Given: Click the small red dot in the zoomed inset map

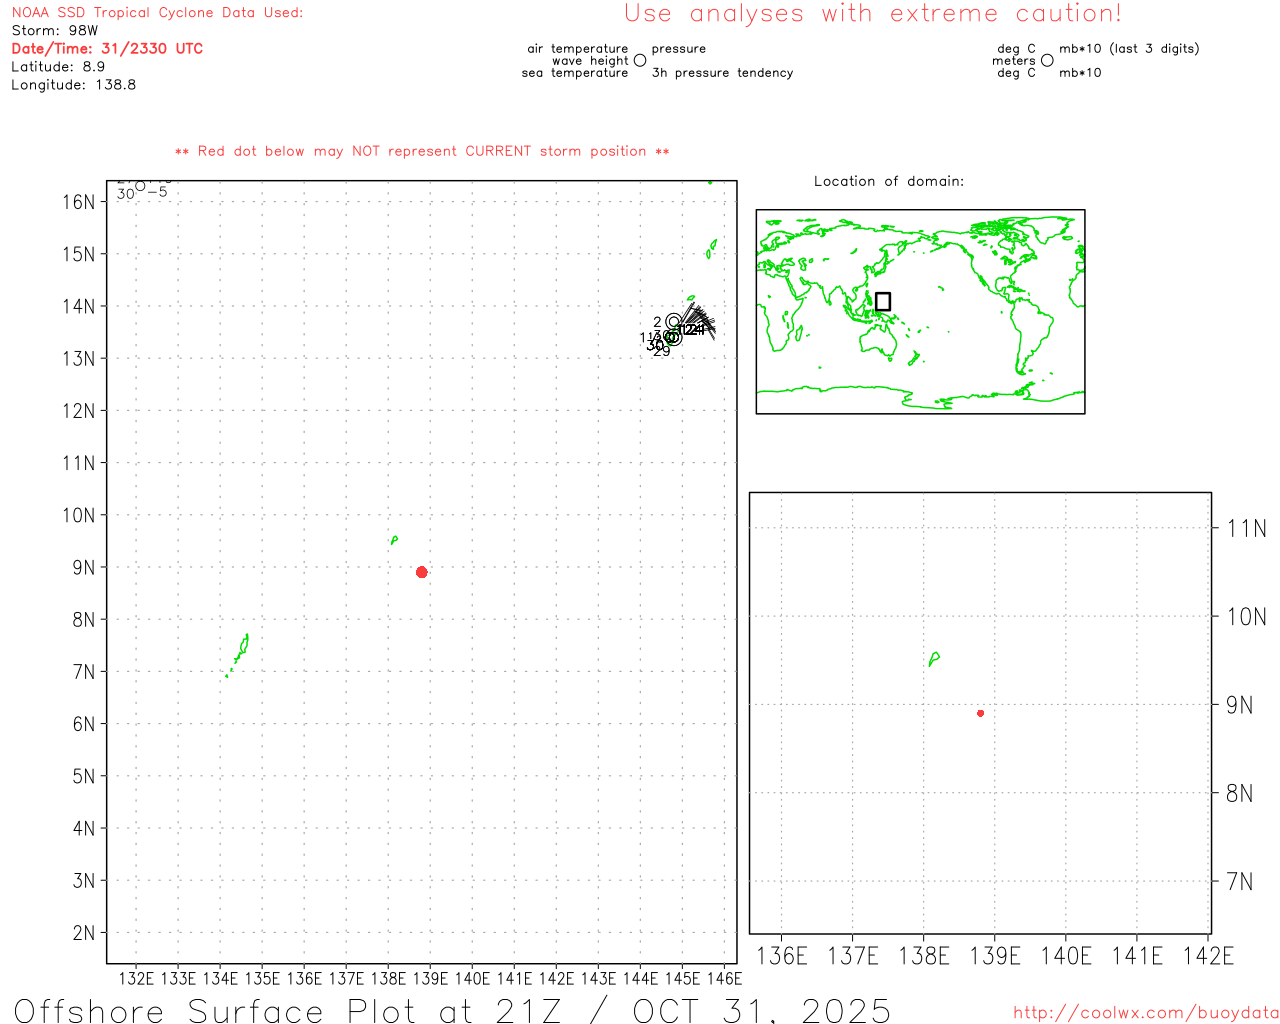Looking at the screenshot, I should (980, 713).
